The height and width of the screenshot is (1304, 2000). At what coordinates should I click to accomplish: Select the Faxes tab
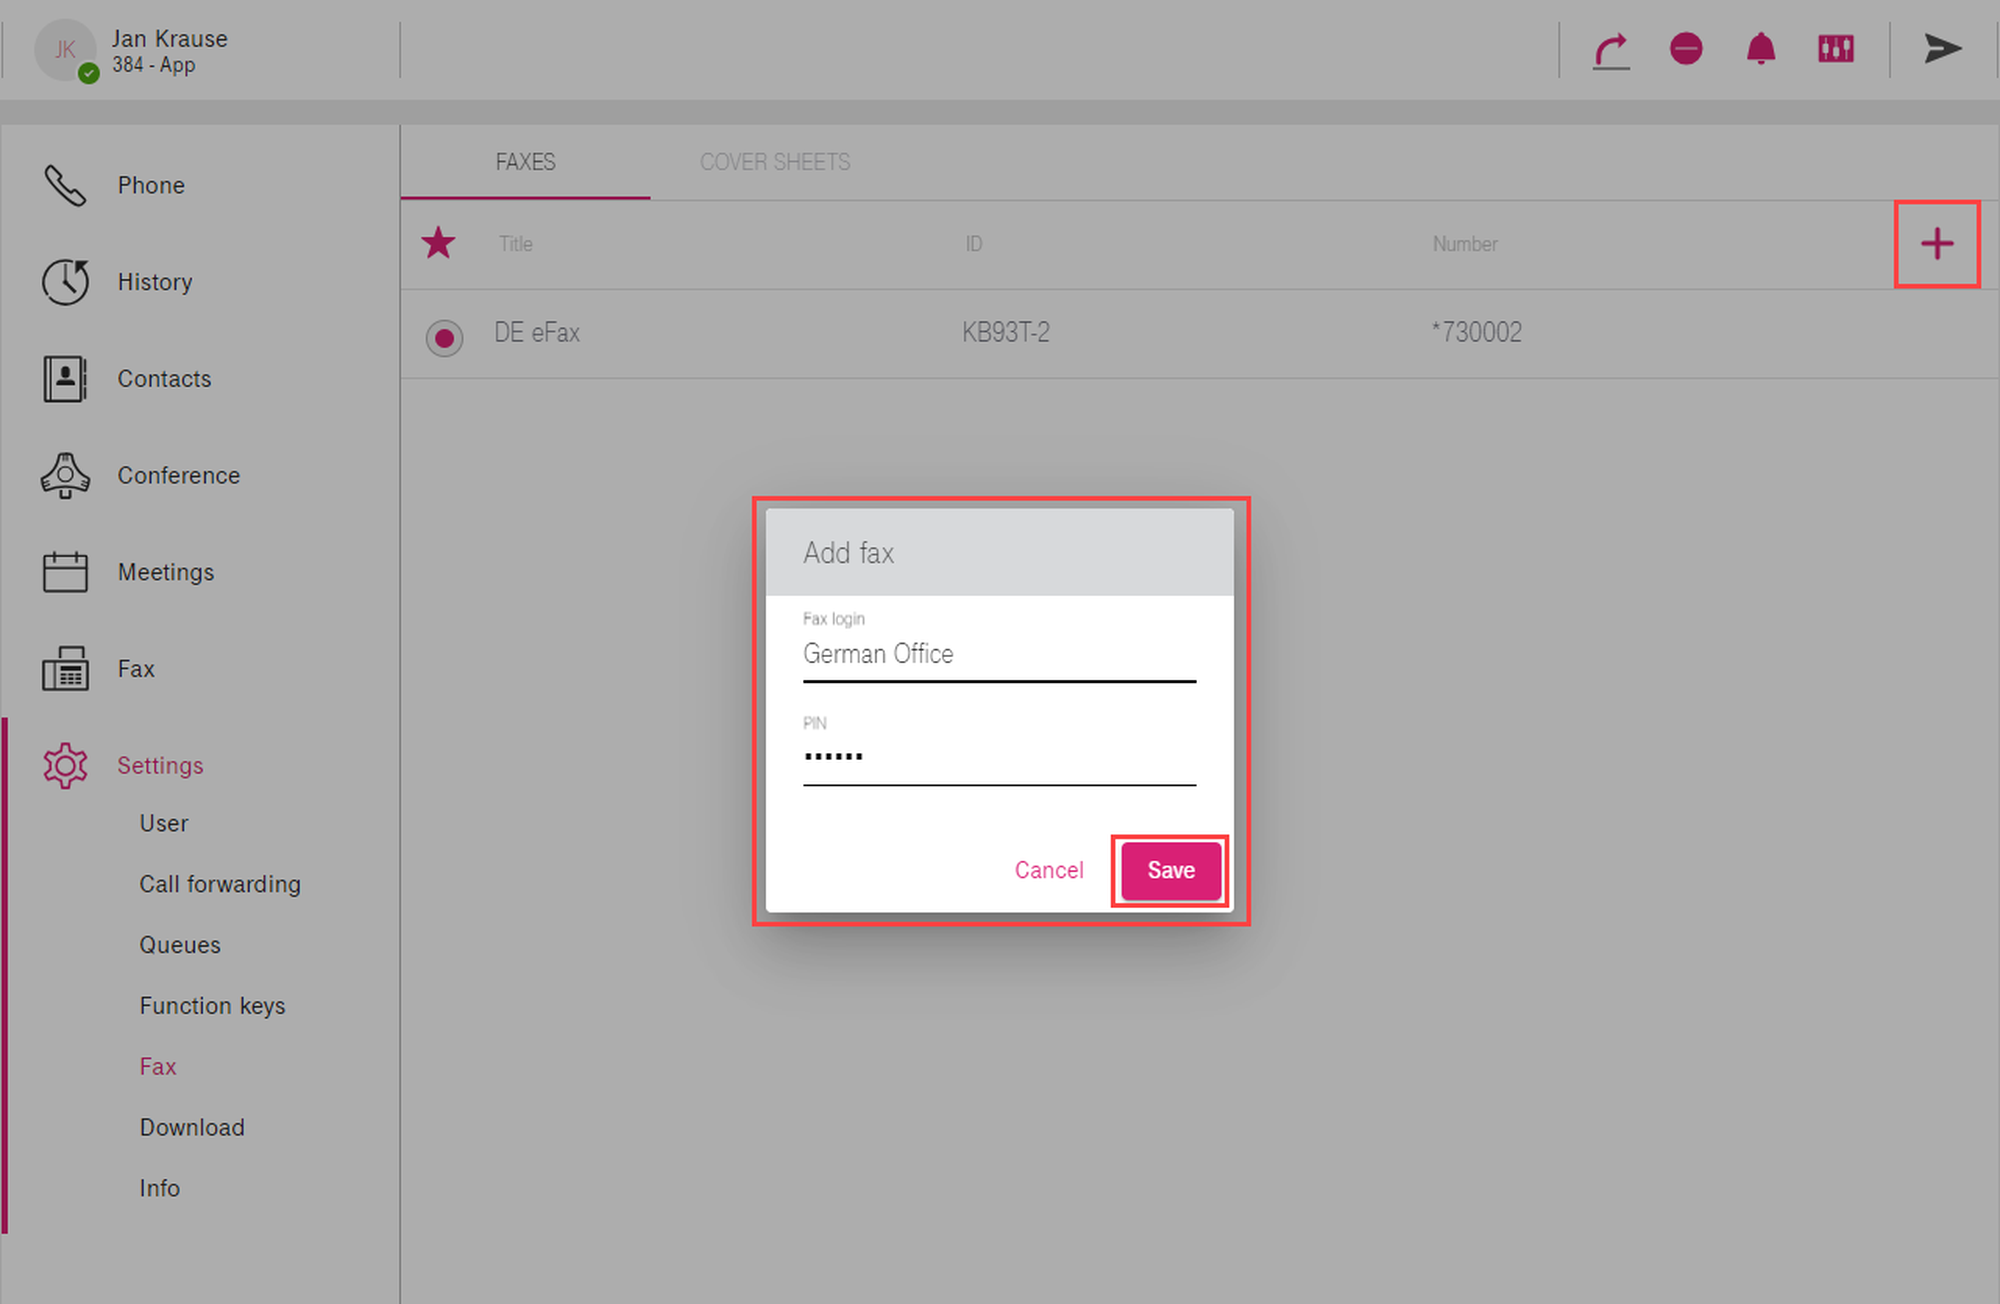[525, 162]
